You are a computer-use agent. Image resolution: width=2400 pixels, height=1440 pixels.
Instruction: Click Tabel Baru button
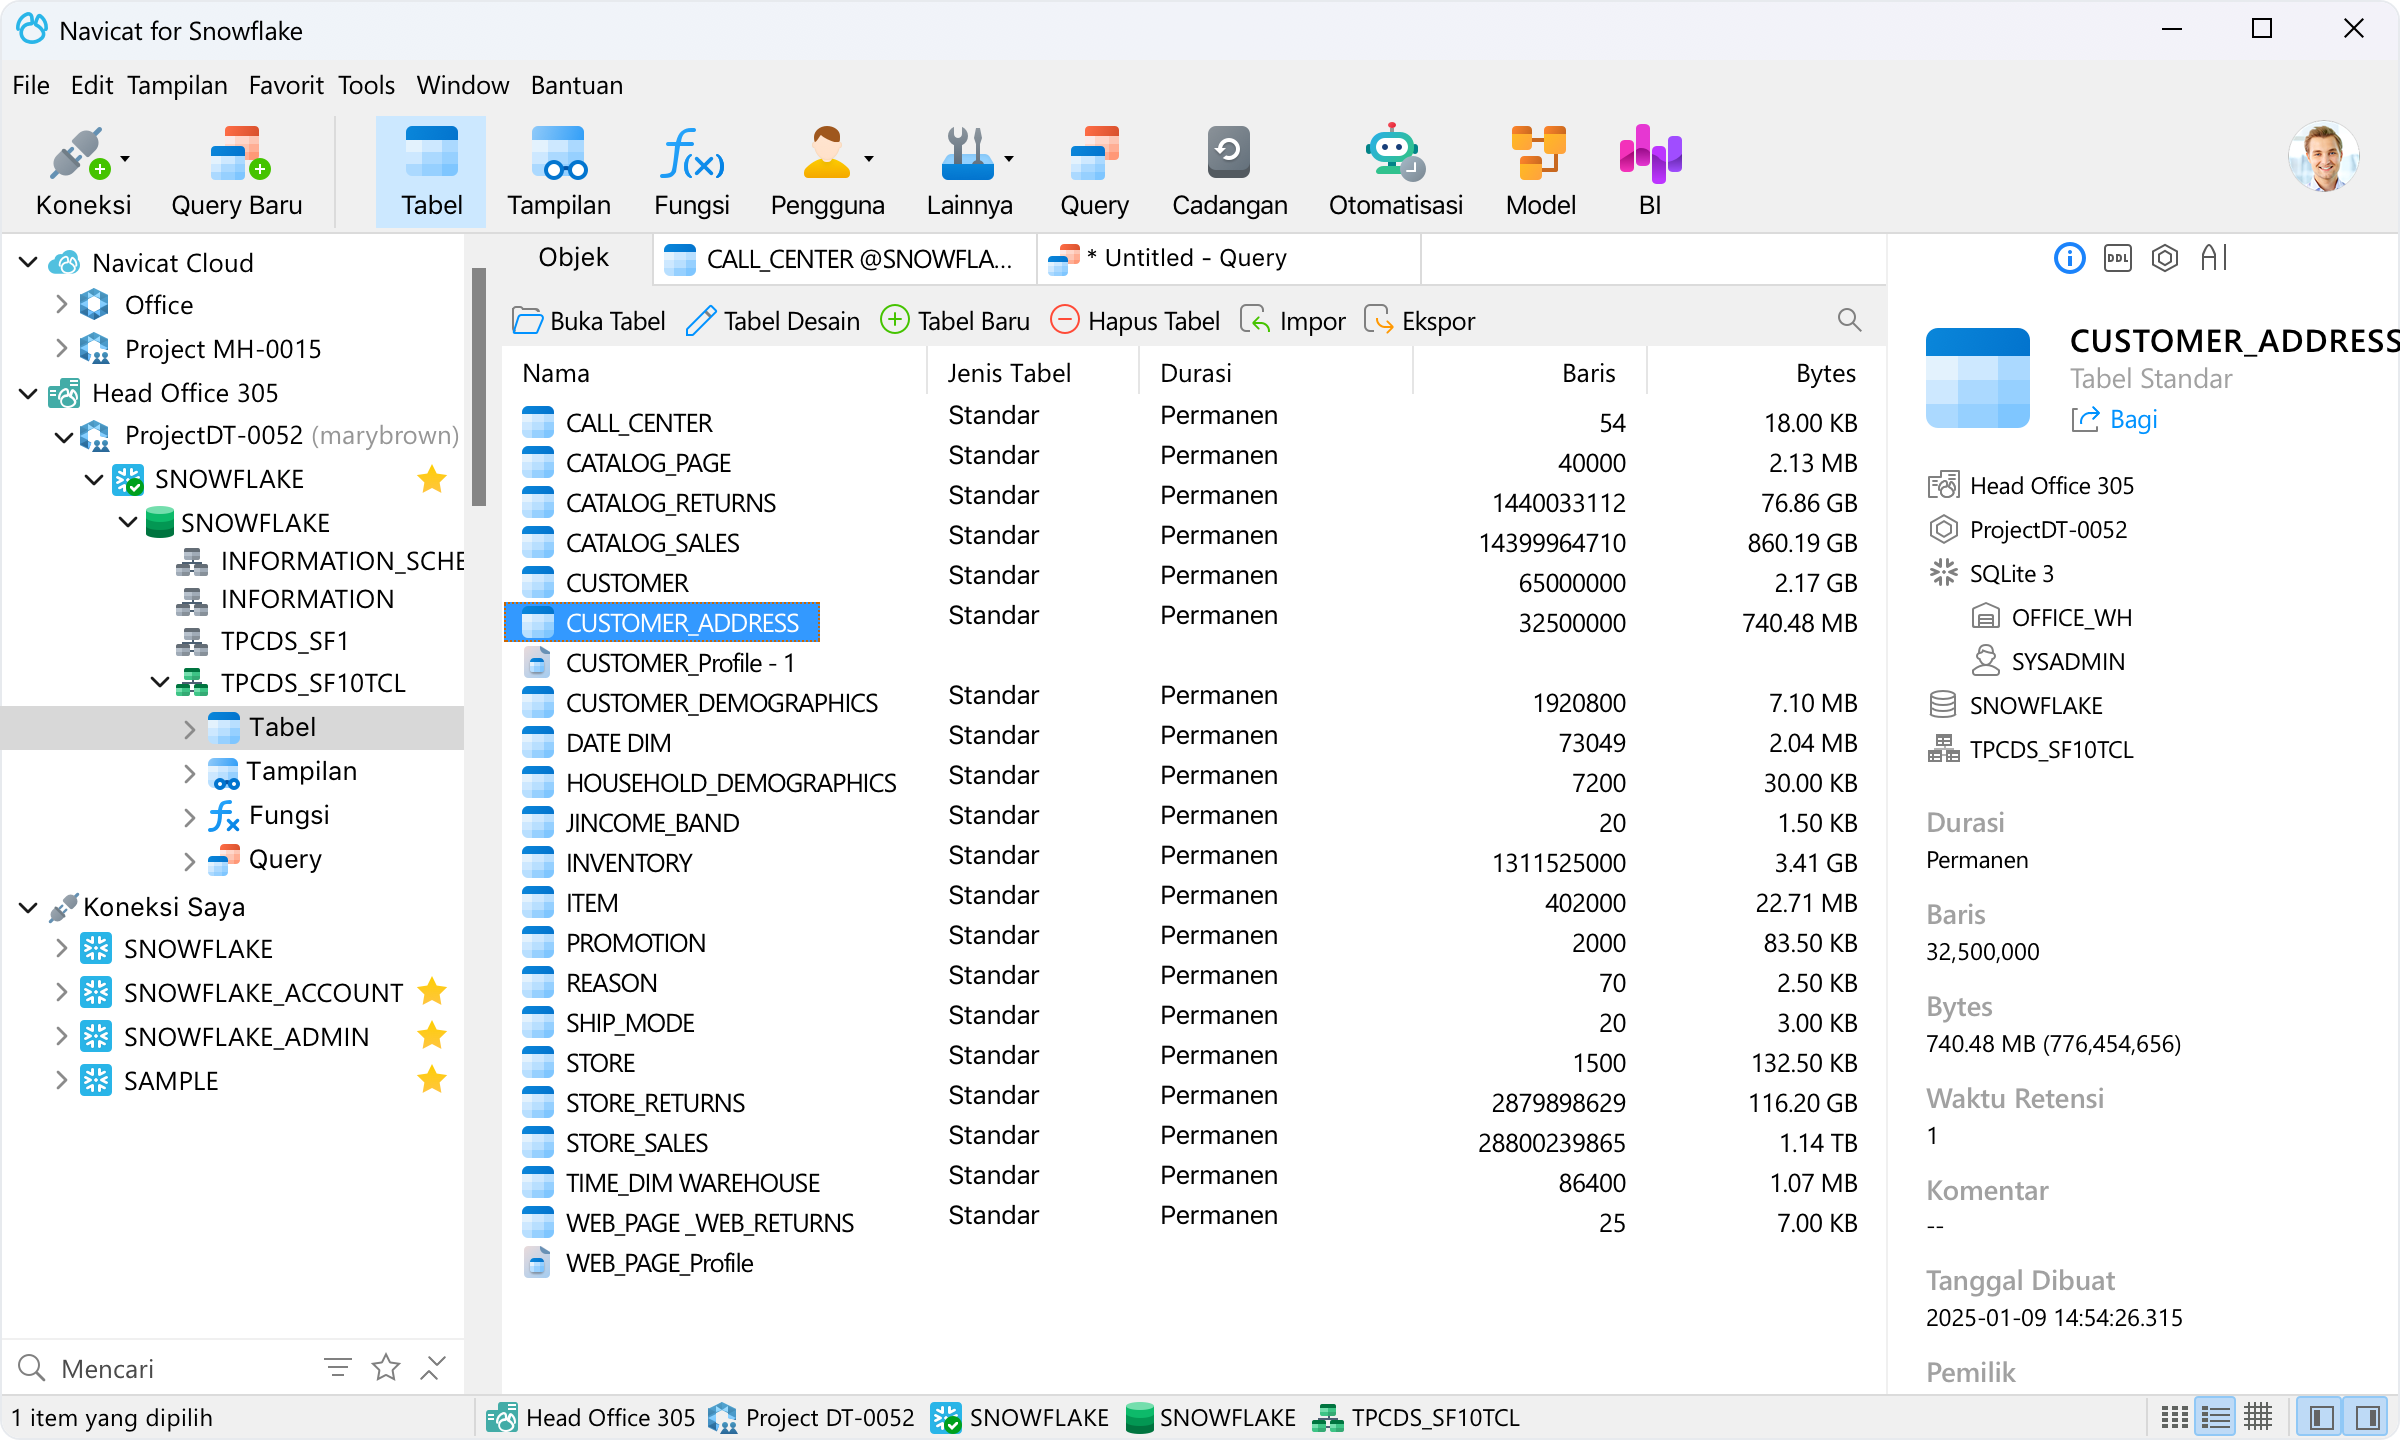tap(955, 321)
